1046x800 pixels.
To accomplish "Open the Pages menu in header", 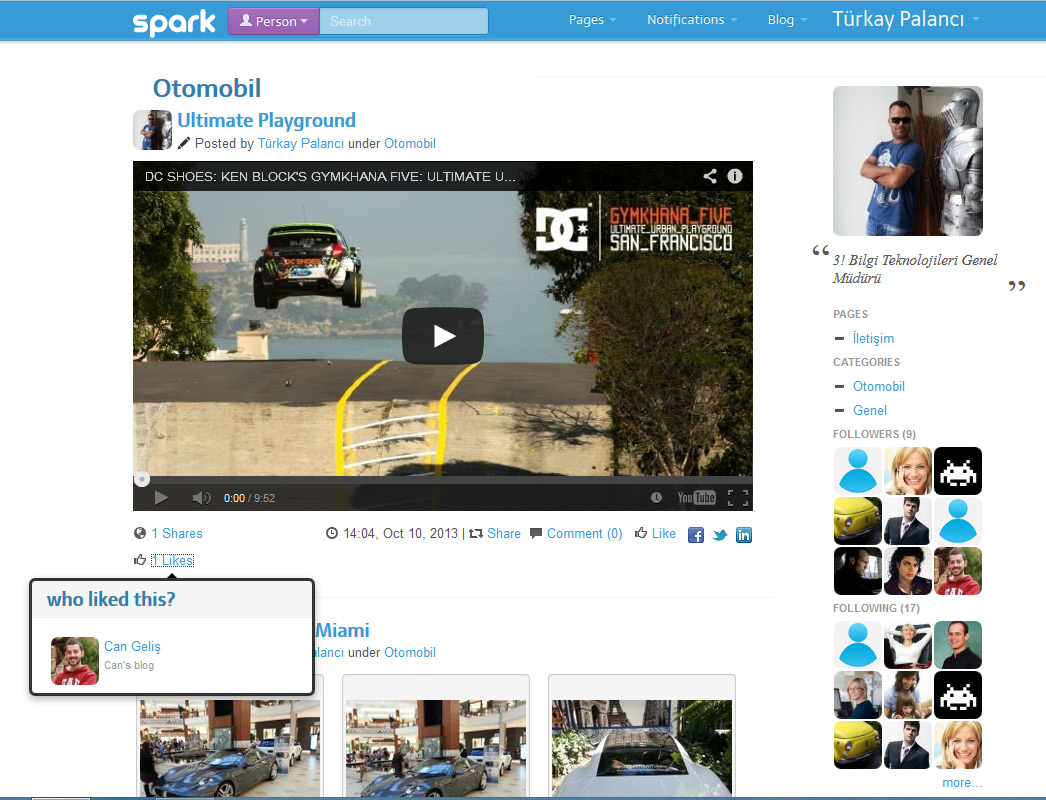I will point(592,20).
